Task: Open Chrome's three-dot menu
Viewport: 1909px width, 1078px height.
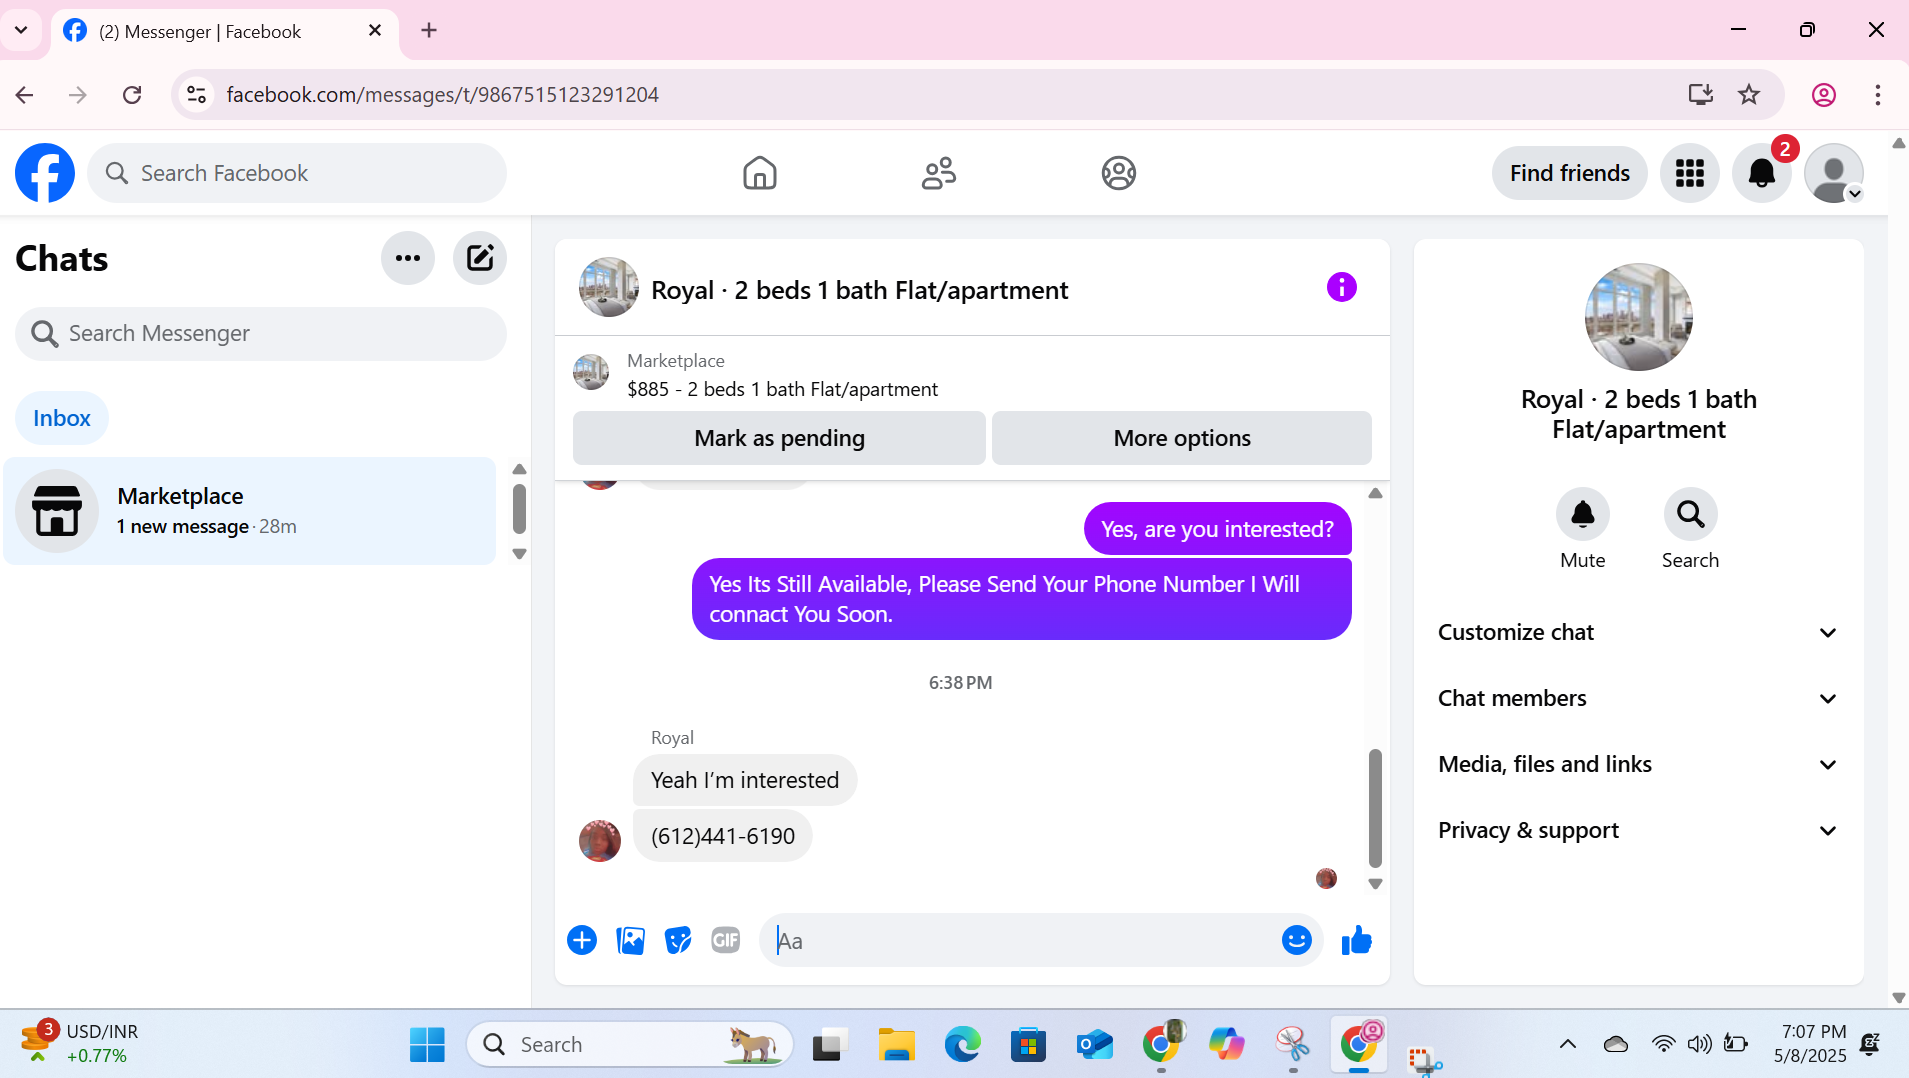Action: pyautogui.click(x=1877, y=95)
